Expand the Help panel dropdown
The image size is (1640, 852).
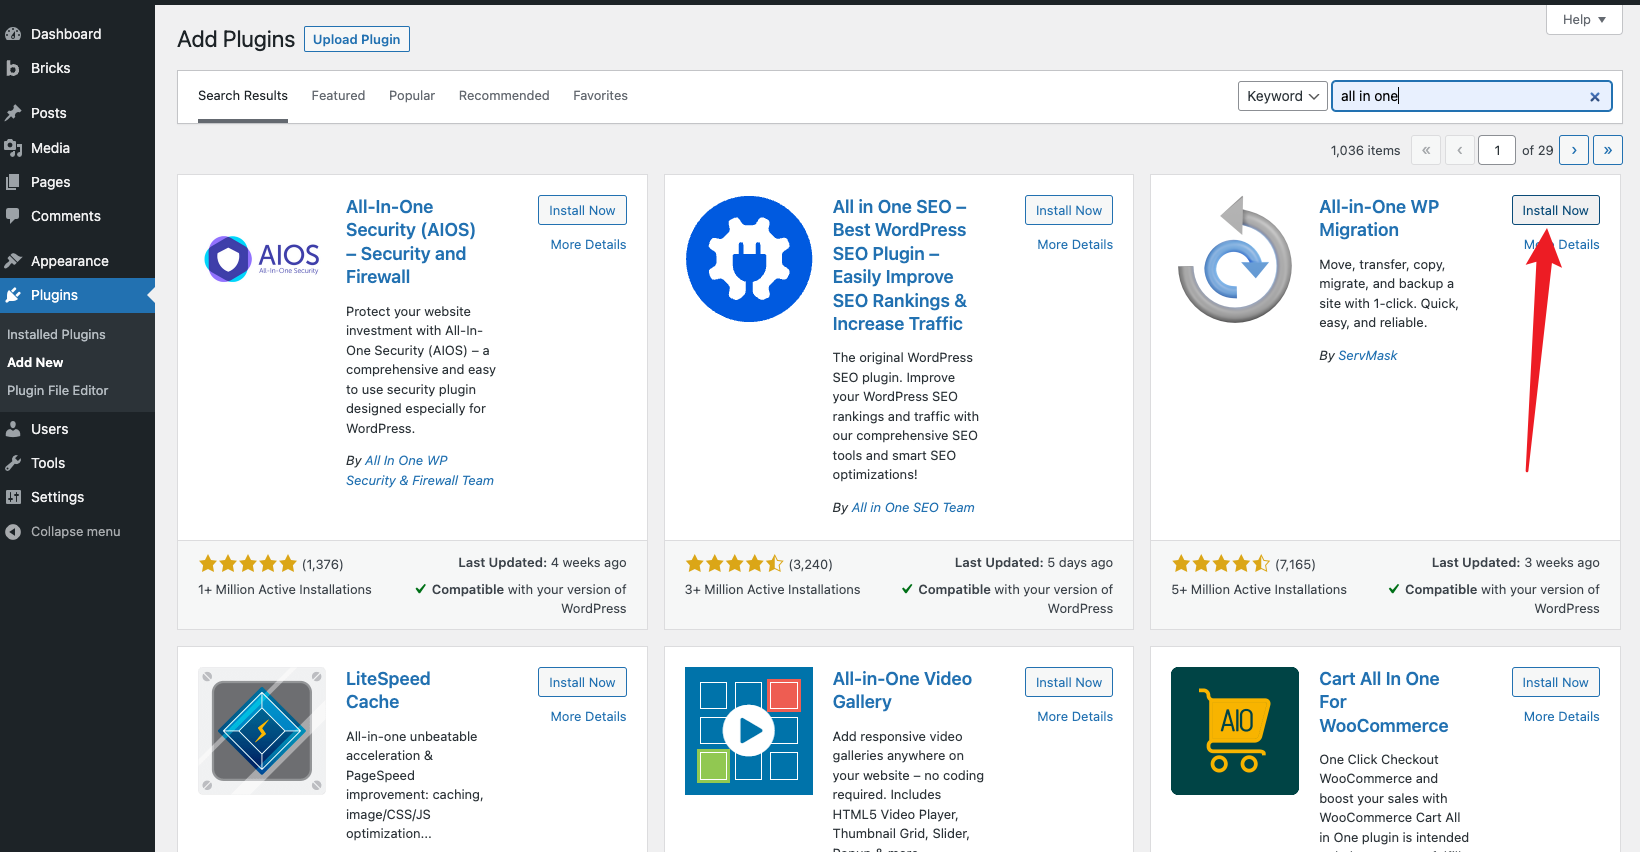[1584, 20]
